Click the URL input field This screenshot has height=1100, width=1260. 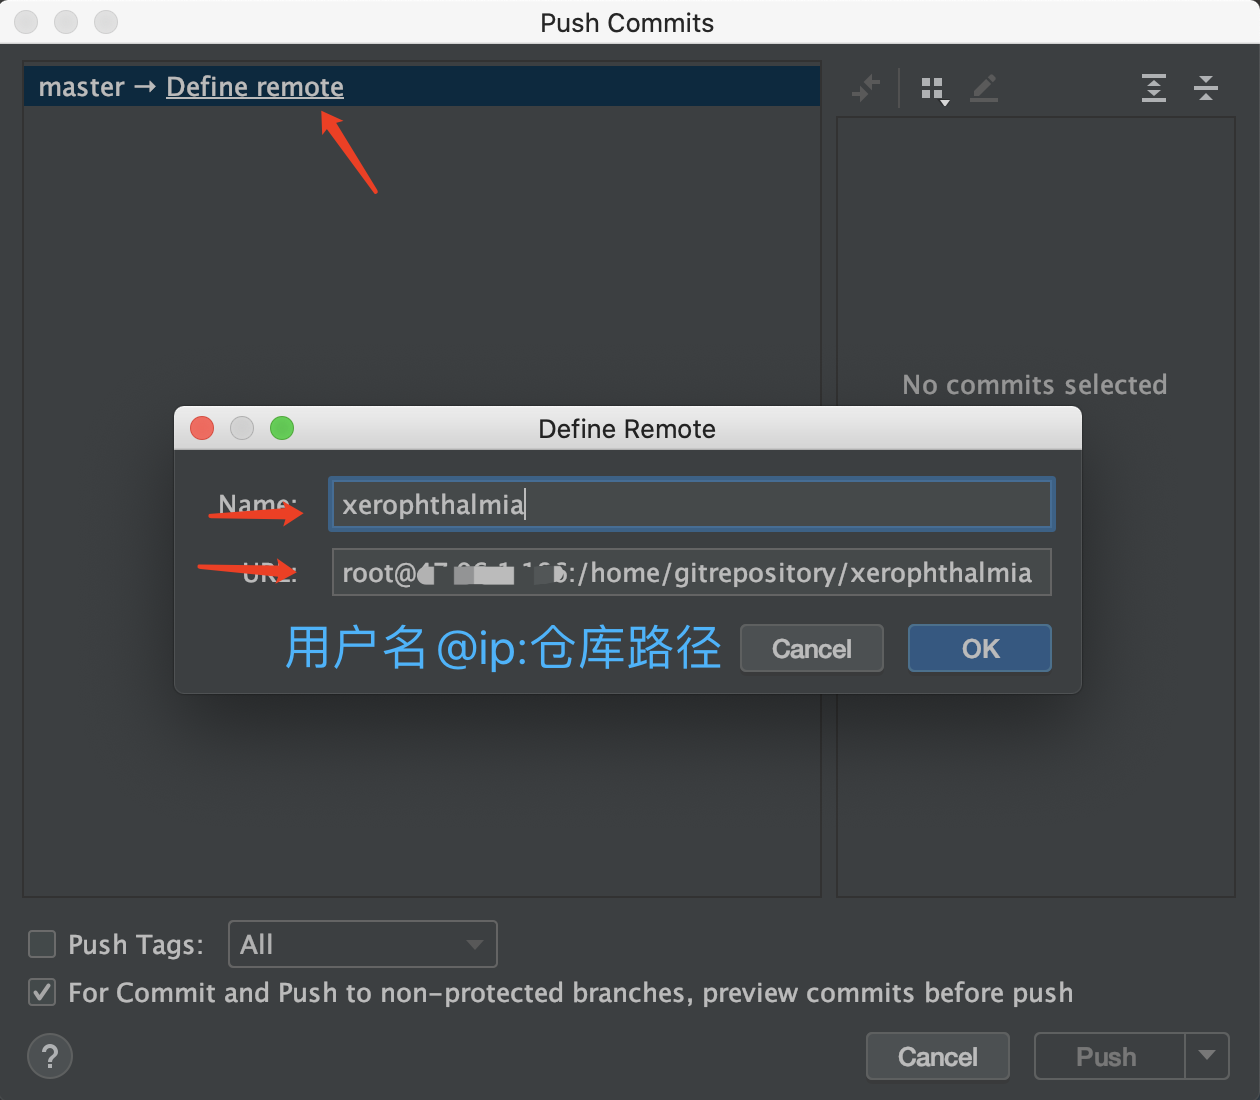(692, 572)
